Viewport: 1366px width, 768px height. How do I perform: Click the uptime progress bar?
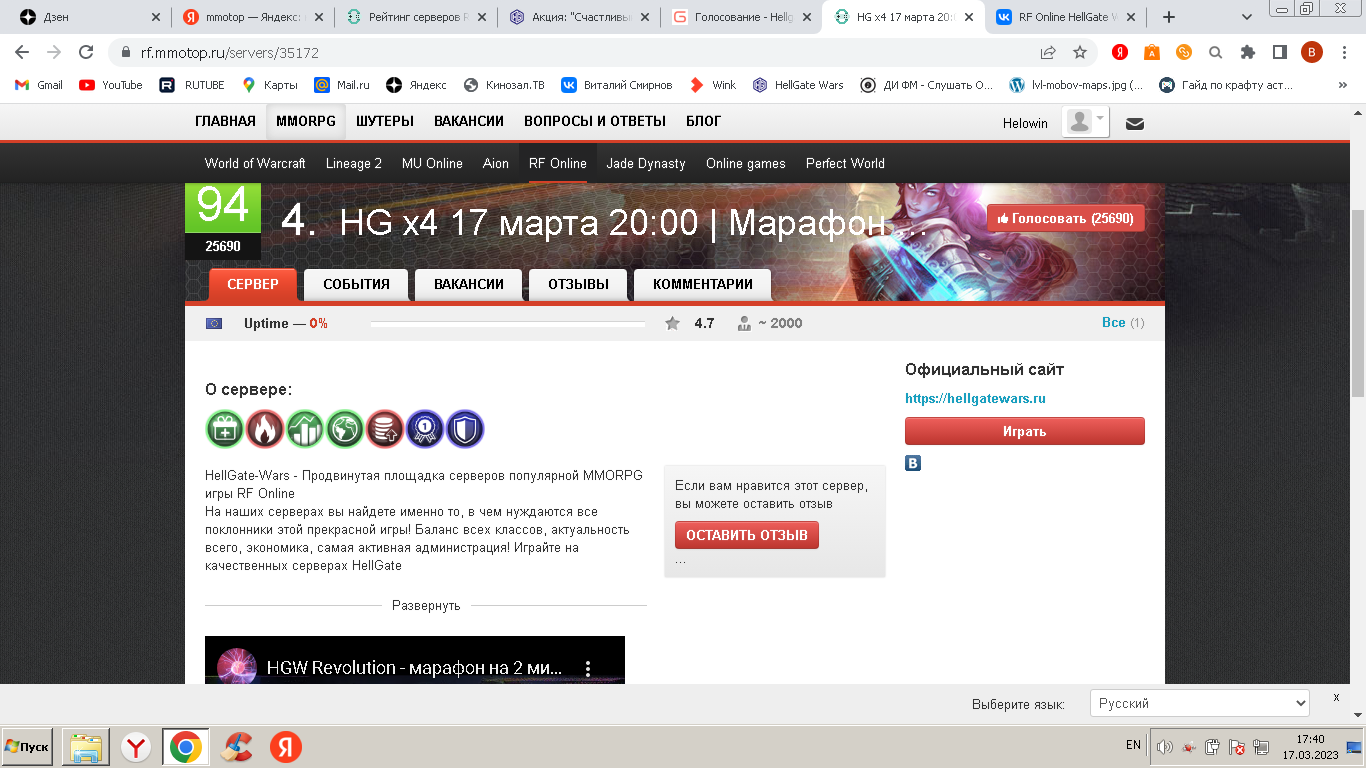coord(508,323)
